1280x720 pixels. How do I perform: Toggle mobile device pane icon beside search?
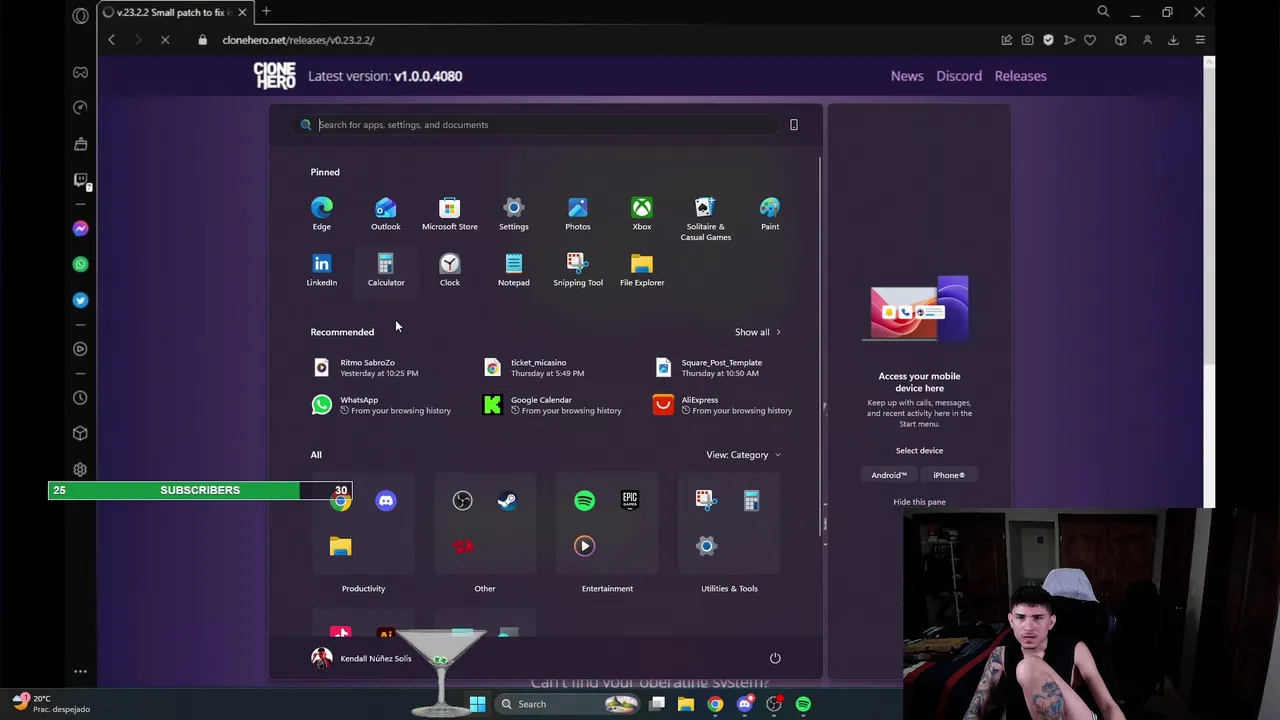click(x=794, y=125)
